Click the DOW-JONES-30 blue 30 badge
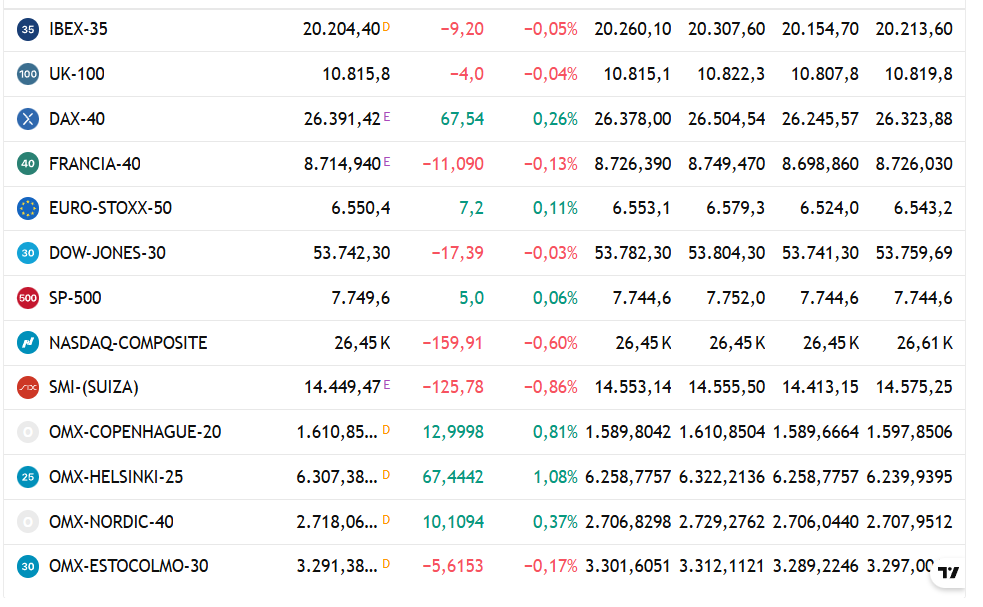This screenshot has width=983, height=607. pyautogui.click(x=28, y=253)
